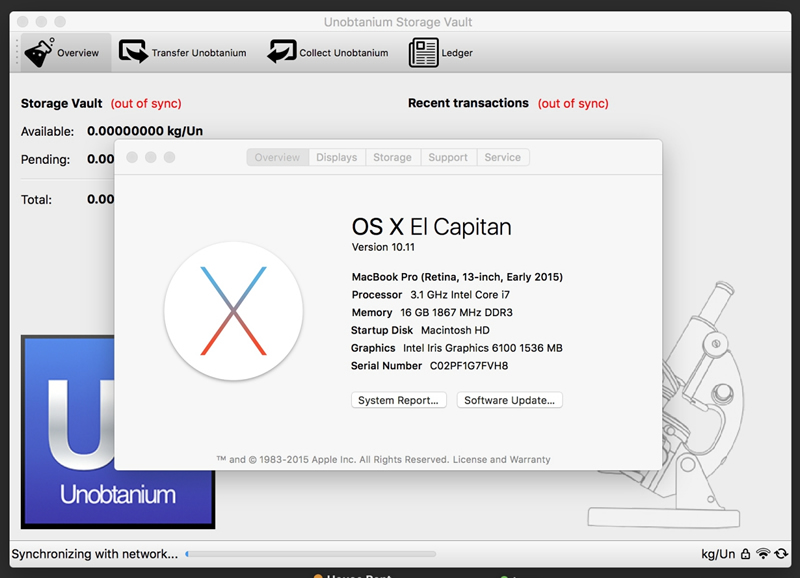Open the Ledger newspaper icon
This screenshot has height=578, width=800.
tap(424, 52)
